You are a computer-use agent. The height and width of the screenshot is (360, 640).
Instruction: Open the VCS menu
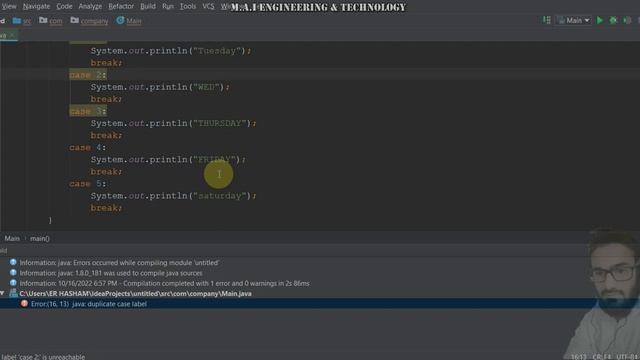point(208,6)
